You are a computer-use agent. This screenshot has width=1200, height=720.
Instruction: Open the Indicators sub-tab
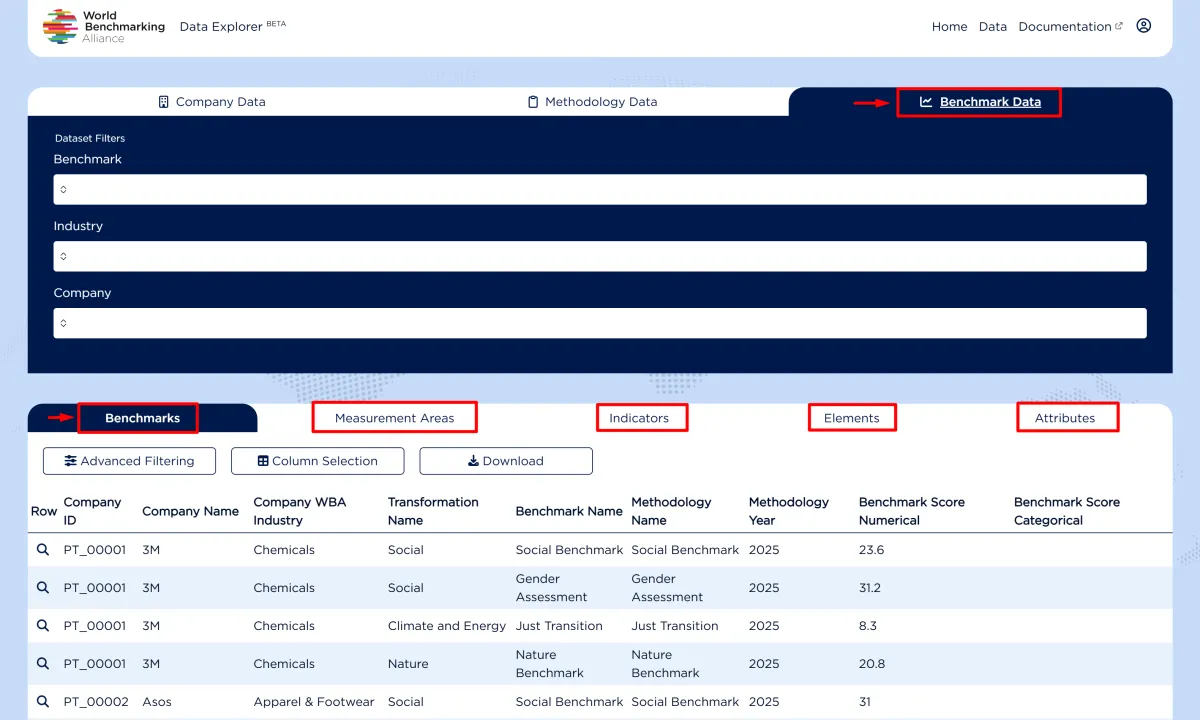click(639, 418)
